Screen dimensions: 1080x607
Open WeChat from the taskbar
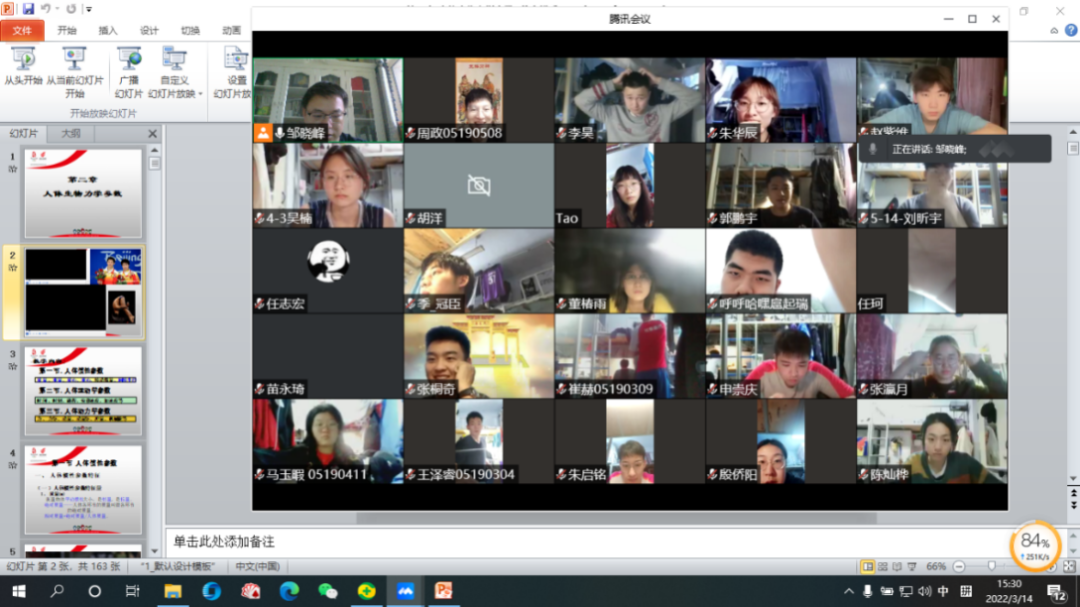tap(328, 591)
